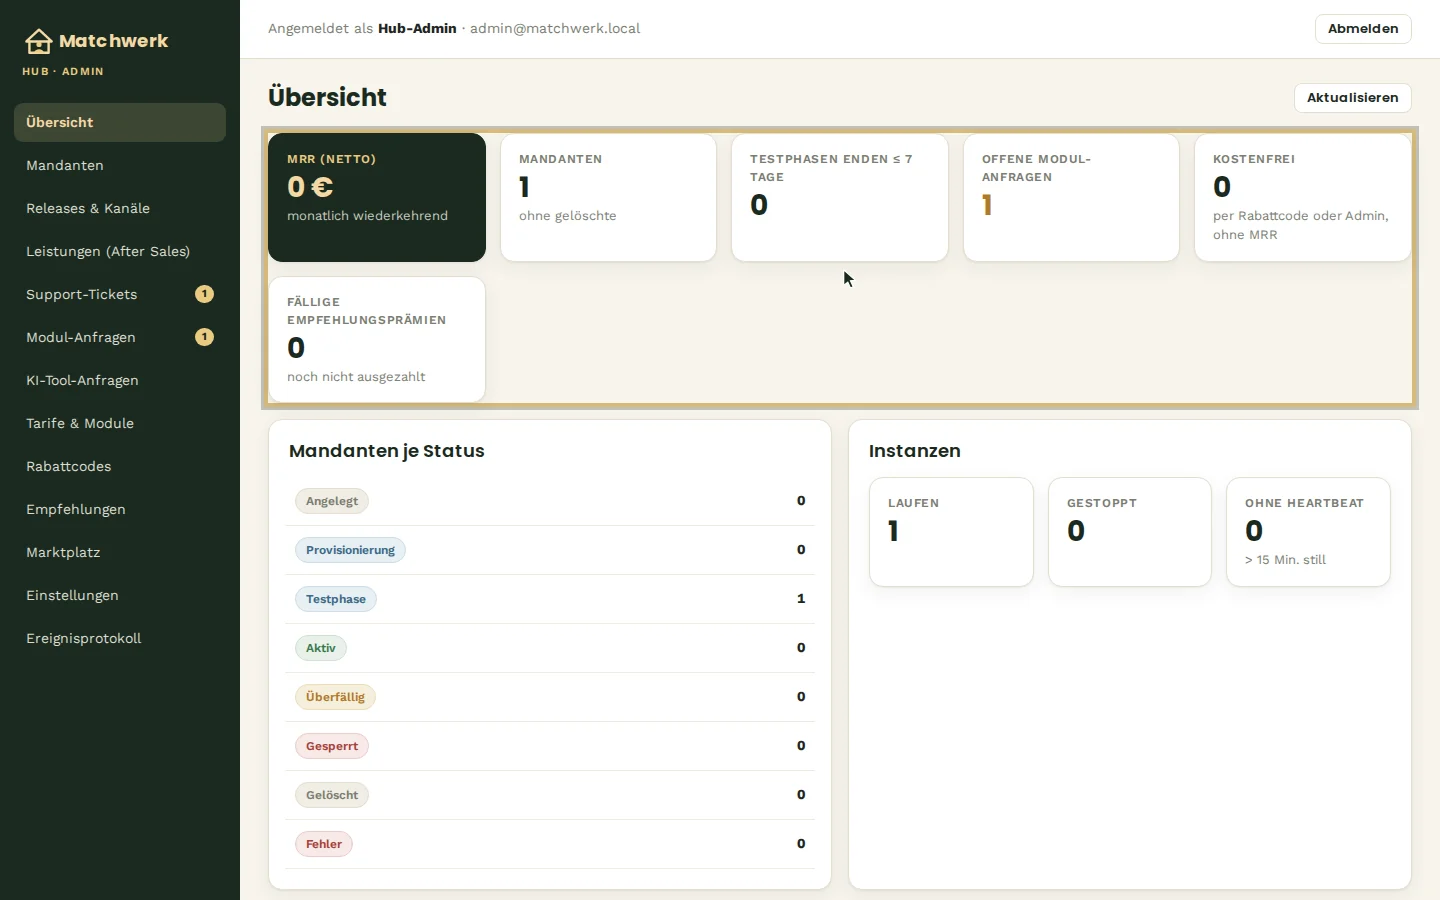Click the Aktiv status badge
The width and height of the screenshot is (1440, 900).
pyautogui.click(x=321, y=648)
